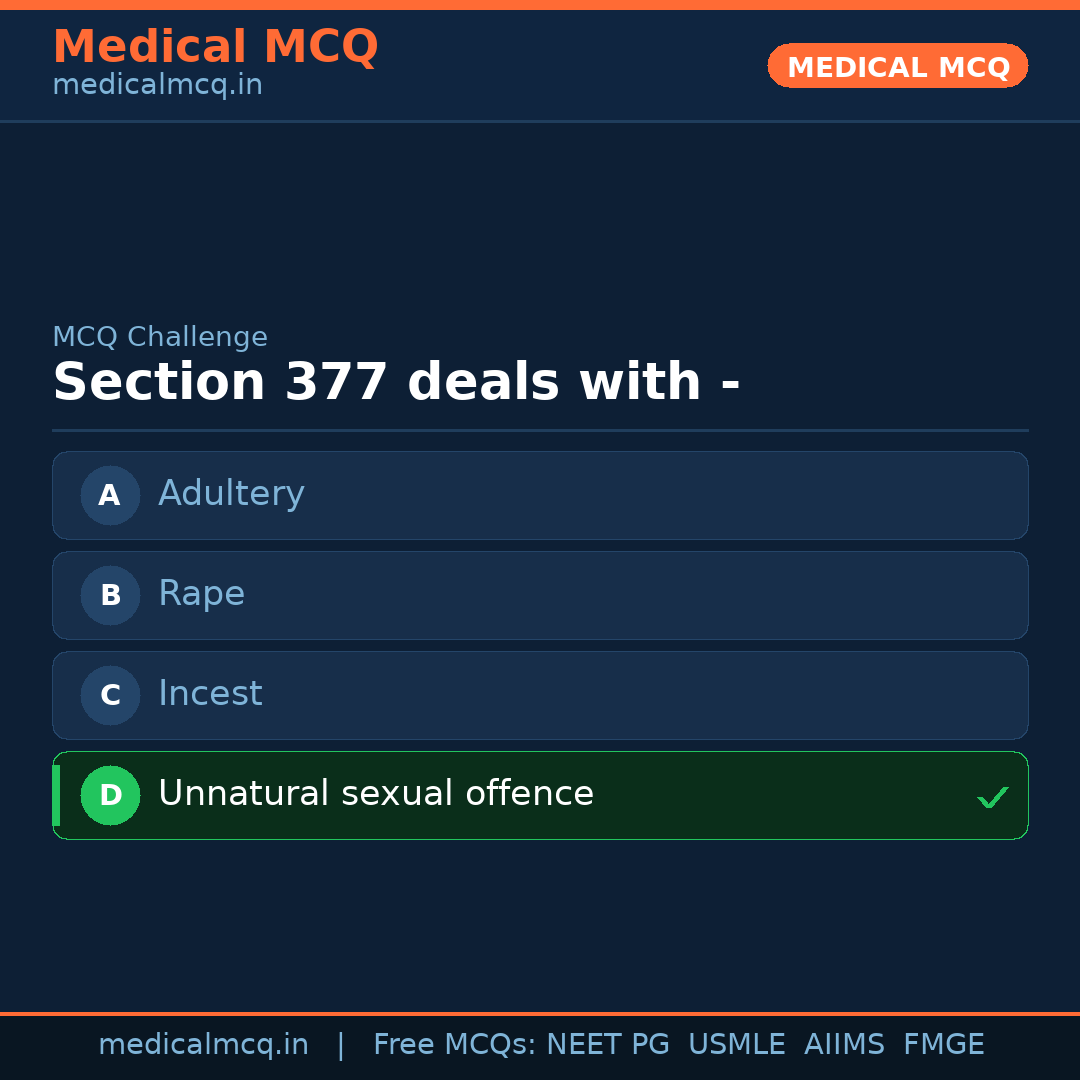This screenshot has width=1080, height=1080.
Task: Click the green highlight bar beside option D
Action: coord(55,795)
